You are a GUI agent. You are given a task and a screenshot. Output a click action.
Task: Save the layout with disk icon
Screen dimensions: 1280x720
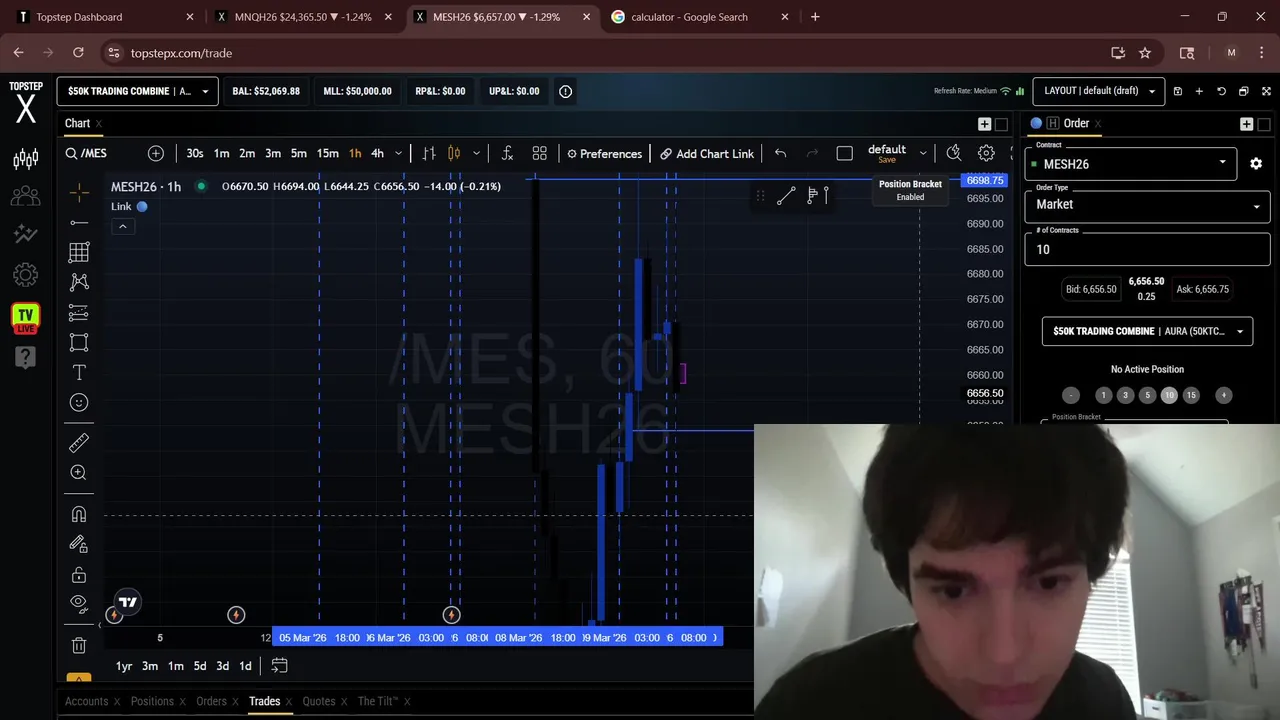pos(1178,91)
